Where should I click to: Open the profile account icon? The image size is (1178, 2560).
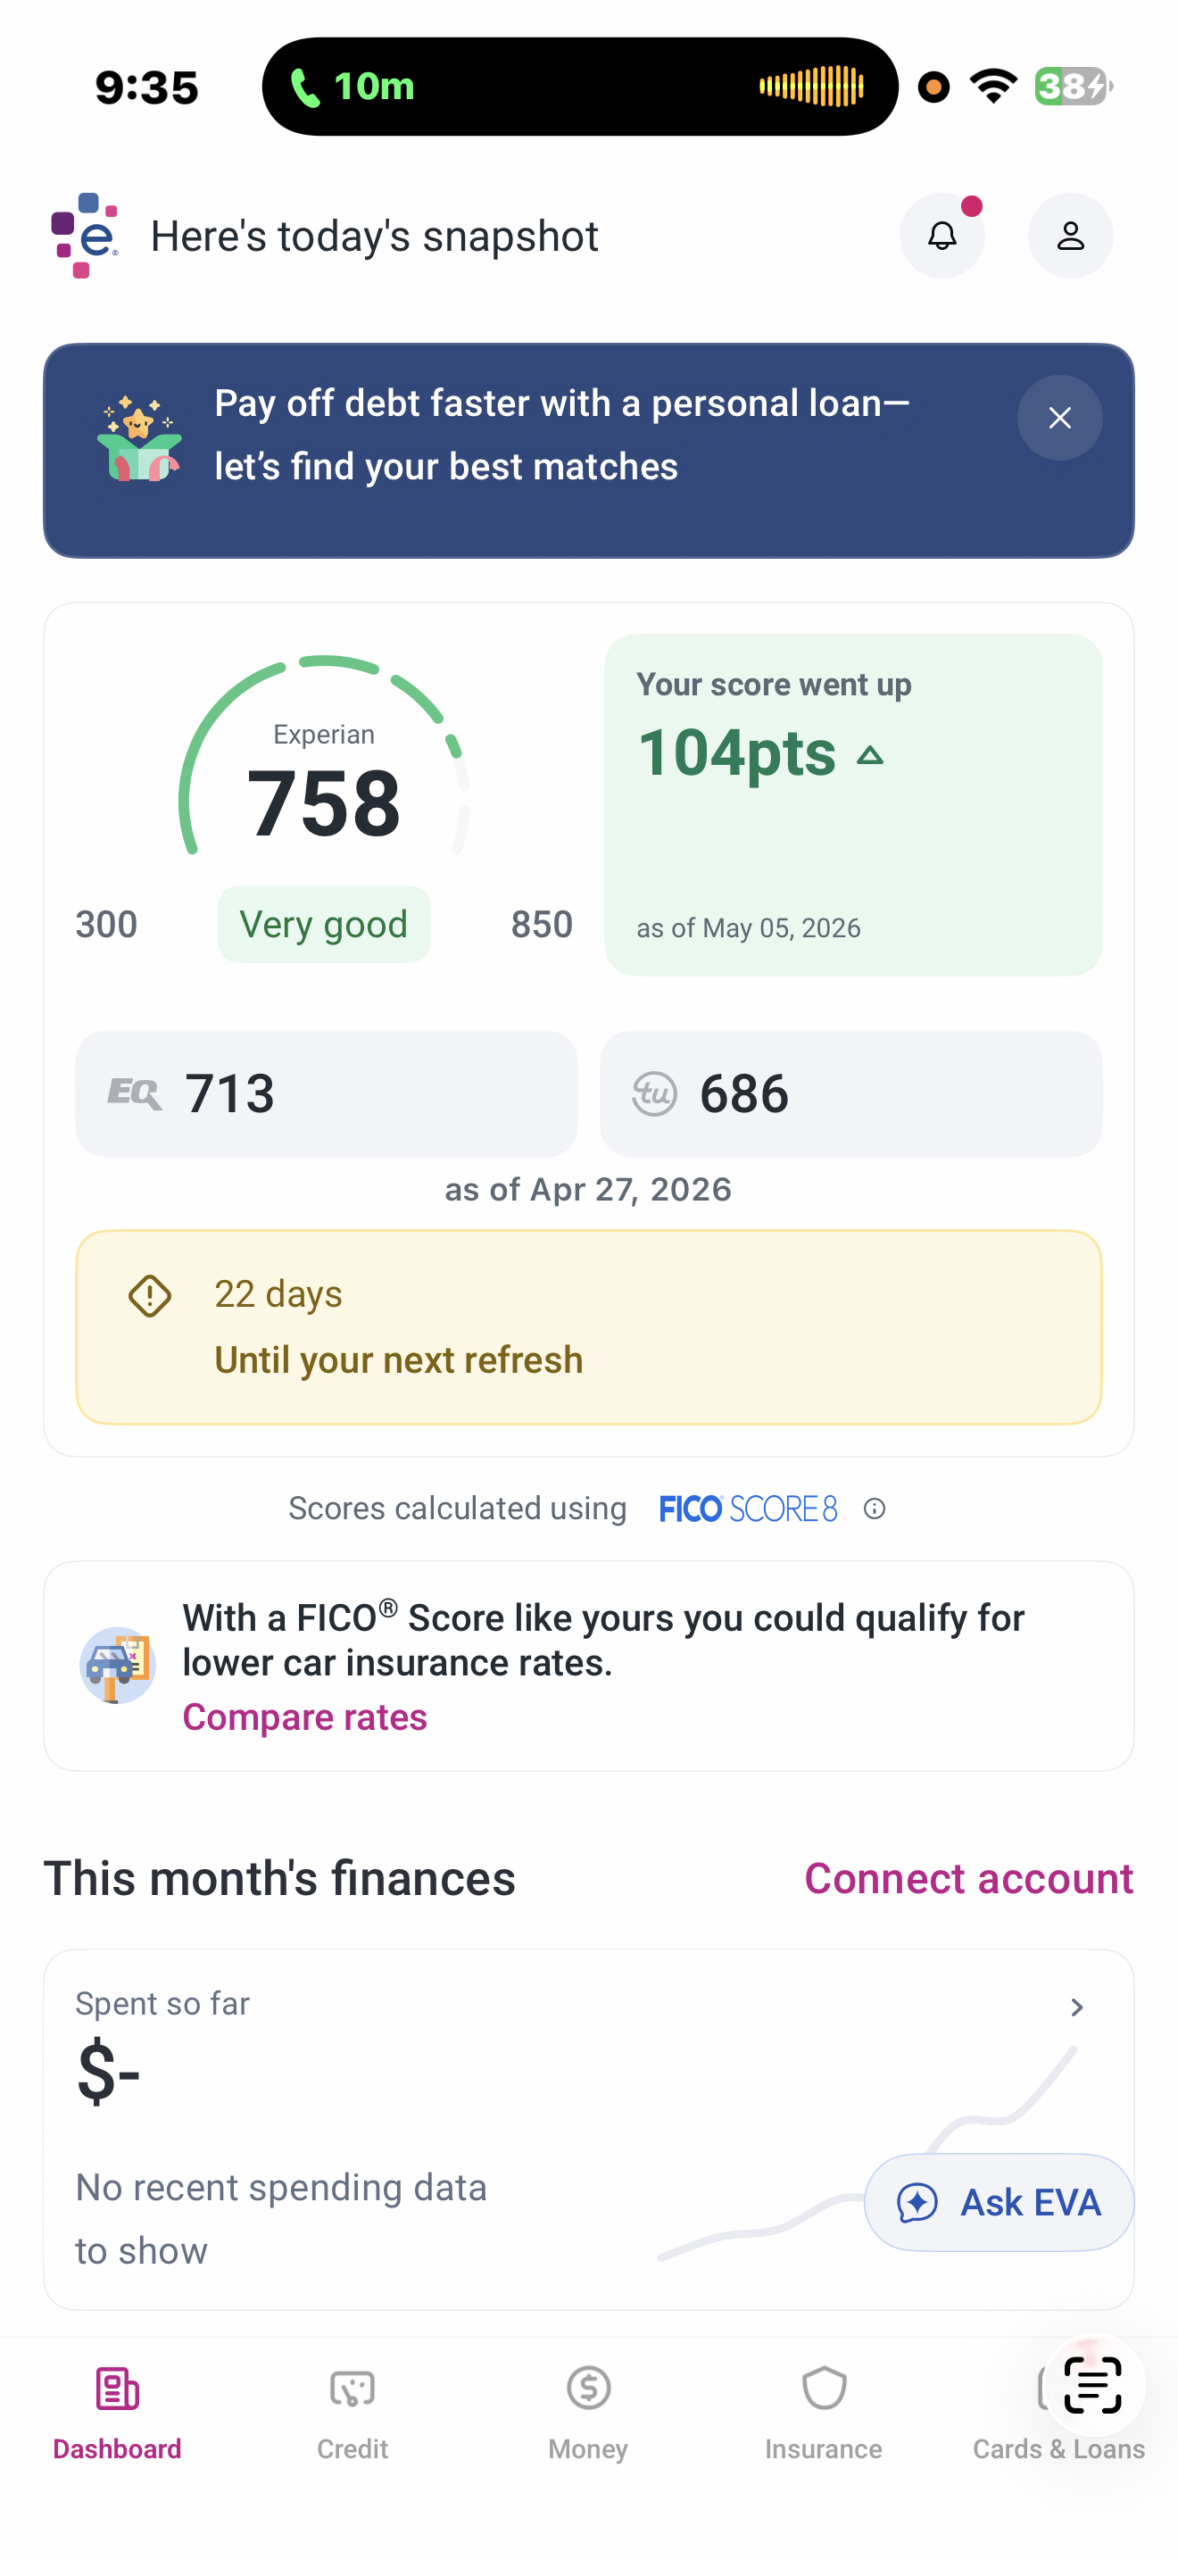pyautogui.click(x=1070, y=236)
